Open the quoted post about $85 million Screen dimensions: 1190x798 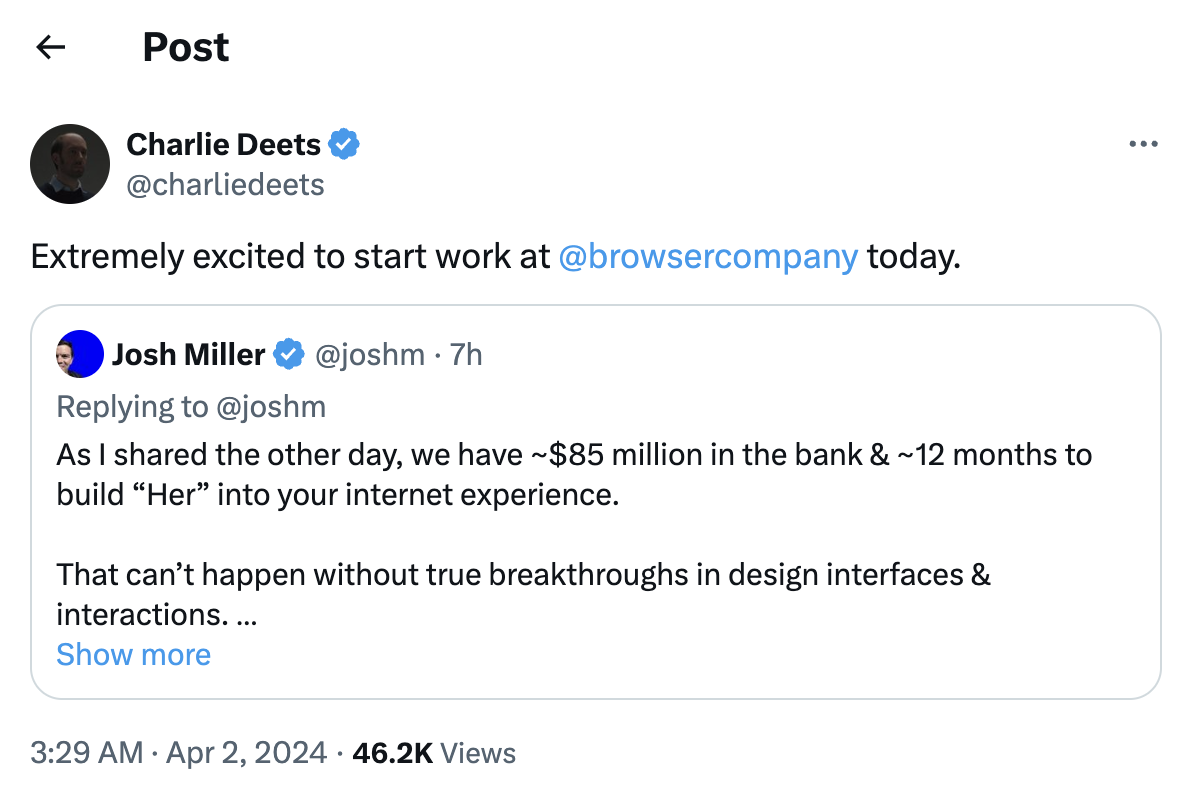coord(596,502)
